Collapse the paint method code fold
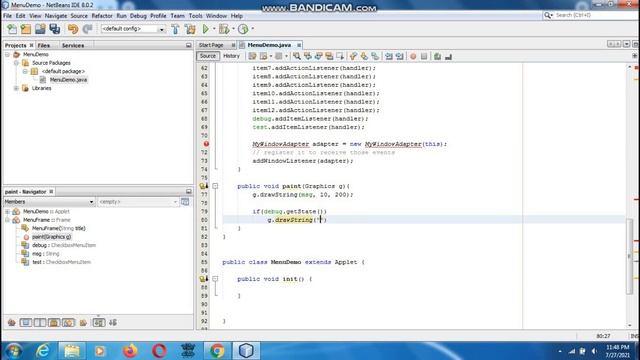Image resolution: width=640 pixels, height=360 pixels. (x=215, y=186)
